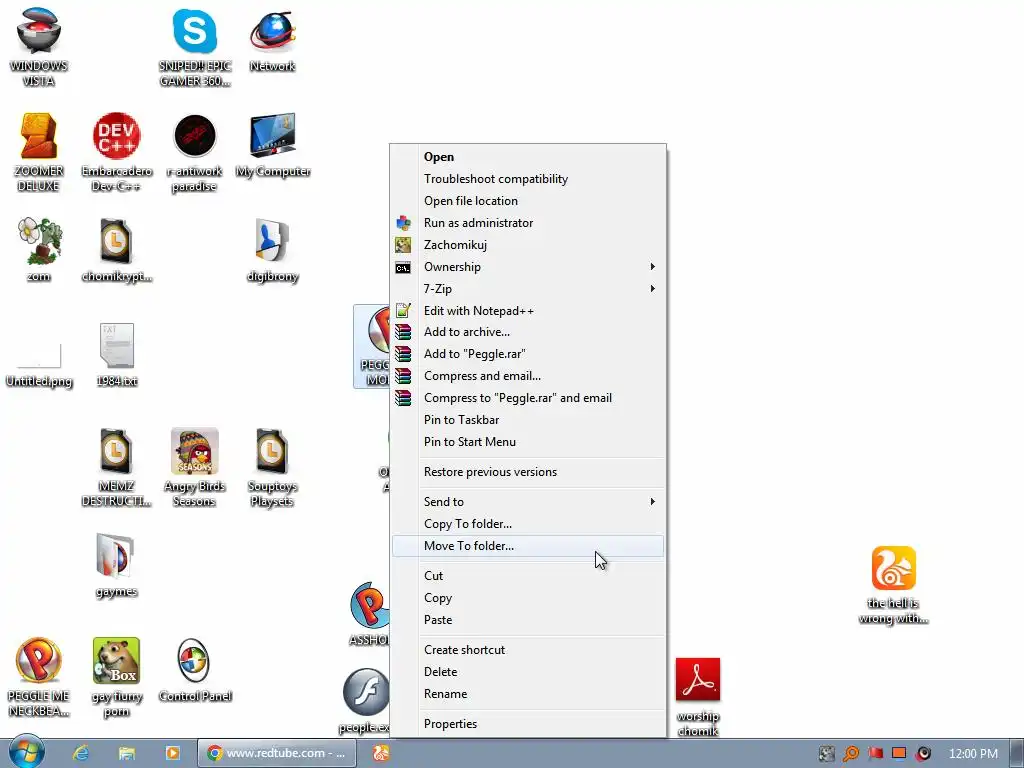1024x768 pixels.
Task: Click the magnifier tray icon
Action: (851, 754)
